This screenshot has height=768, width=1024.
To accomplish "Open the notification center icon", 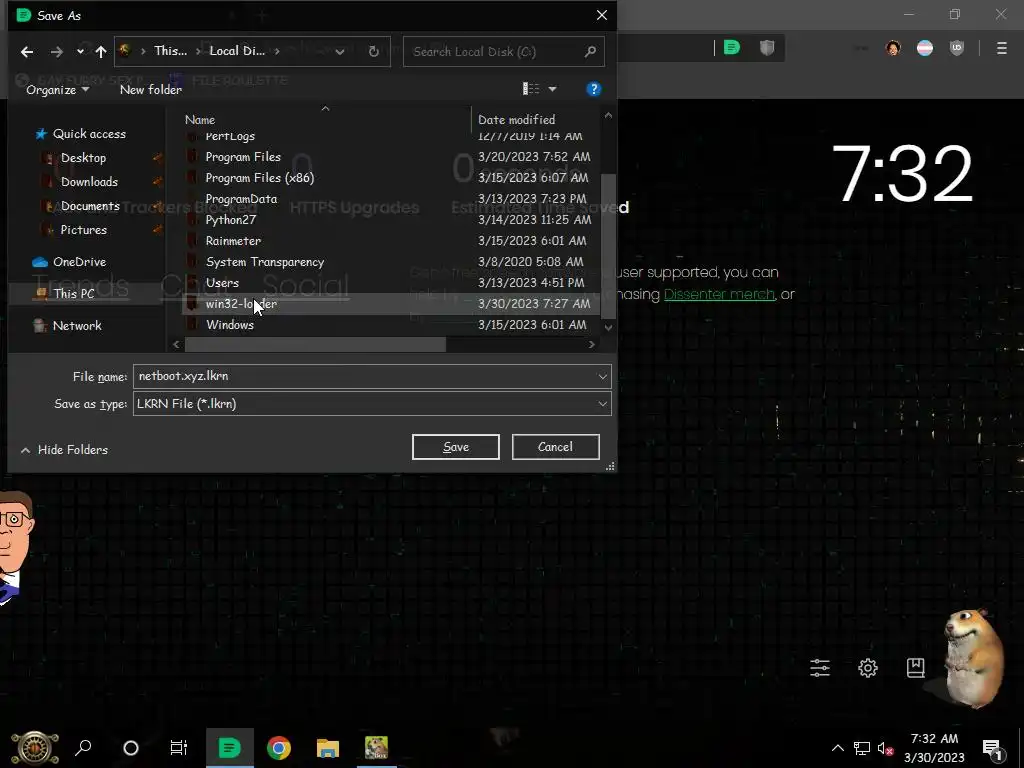I will 992,749.
